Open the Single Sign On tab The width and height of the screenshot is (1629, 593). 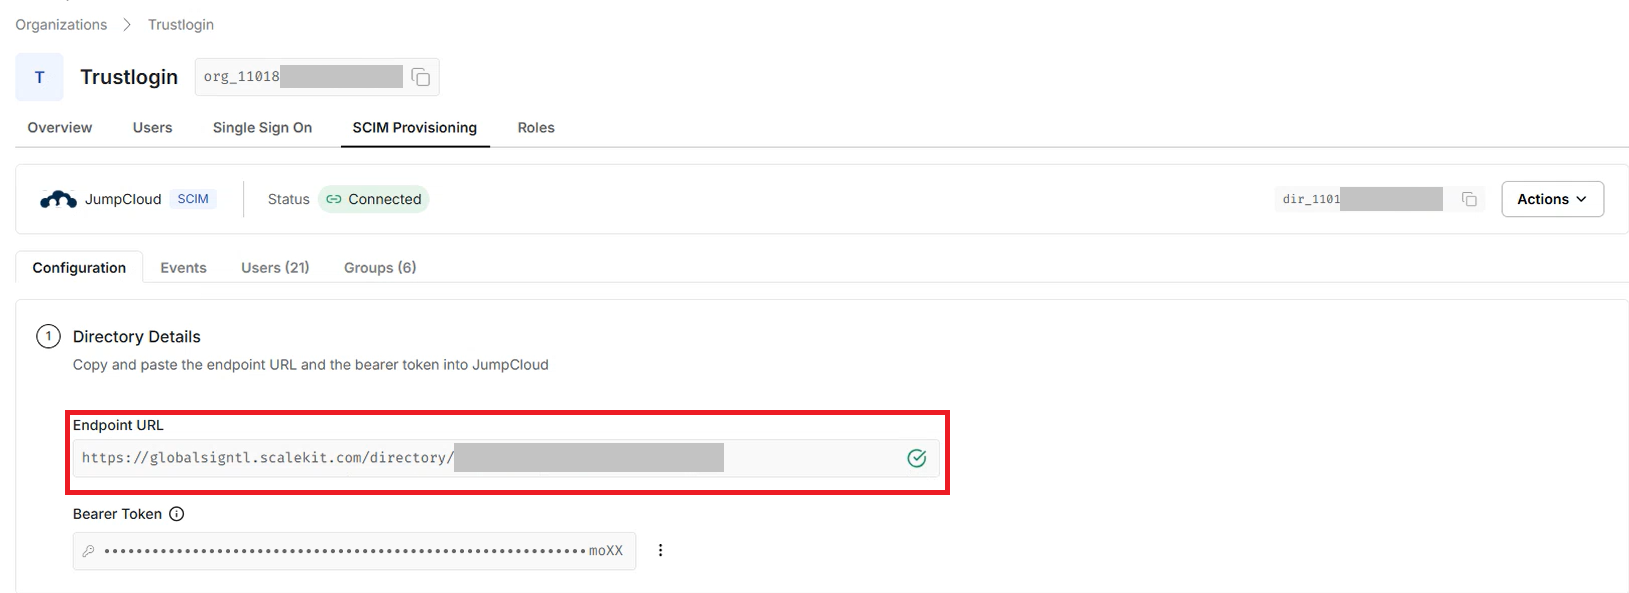tap(262, 128)
